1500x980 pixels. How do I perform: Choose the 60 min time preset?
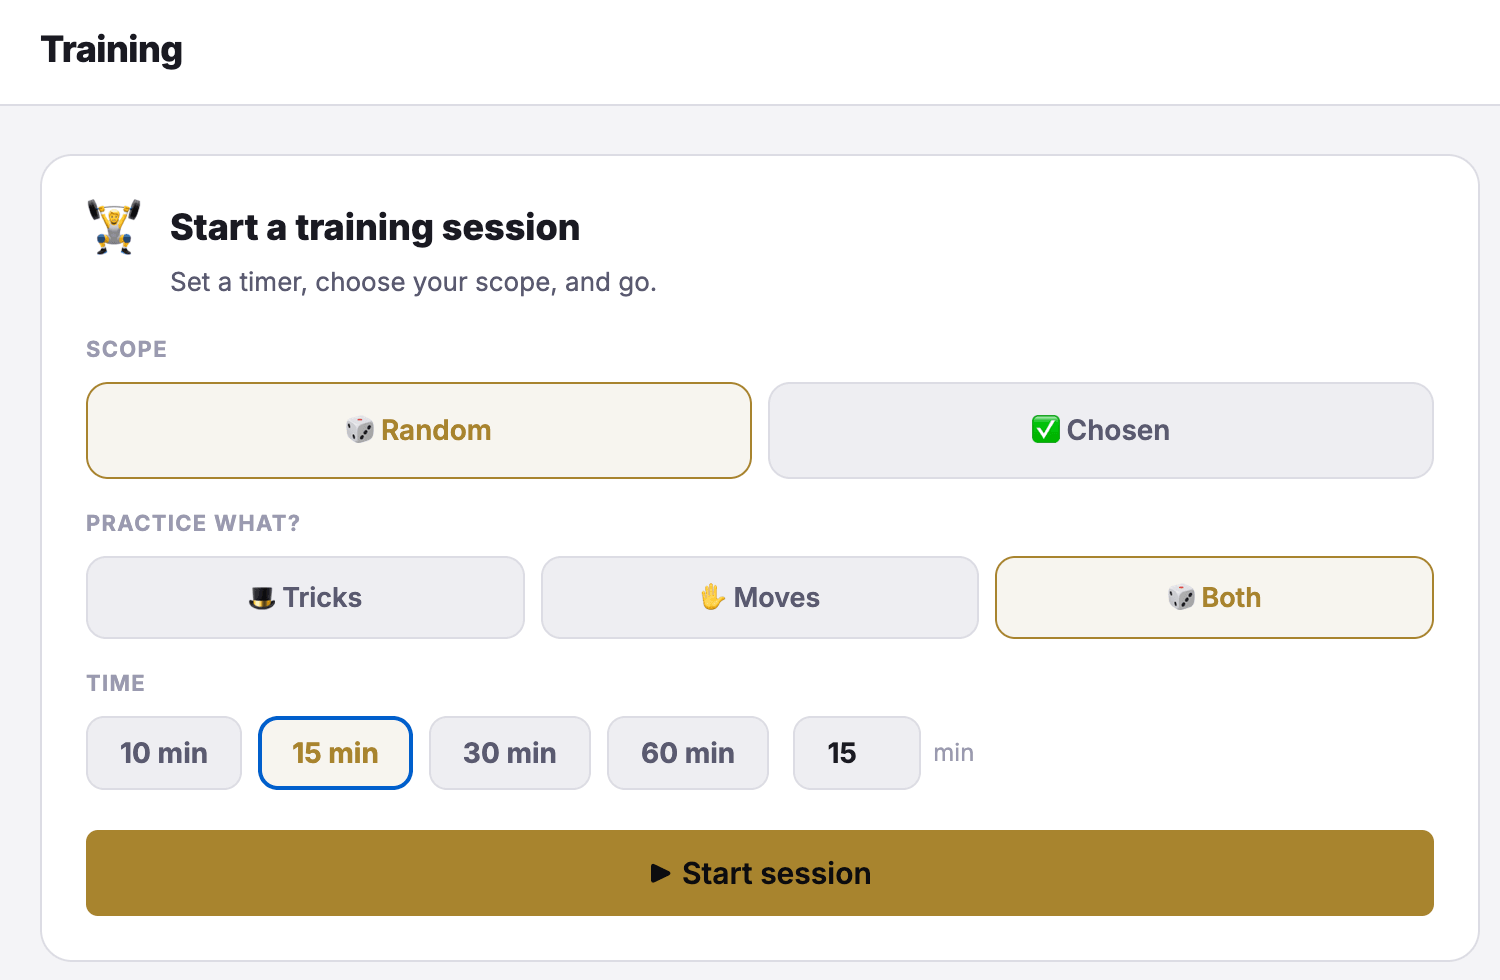[x=688, y=753]
